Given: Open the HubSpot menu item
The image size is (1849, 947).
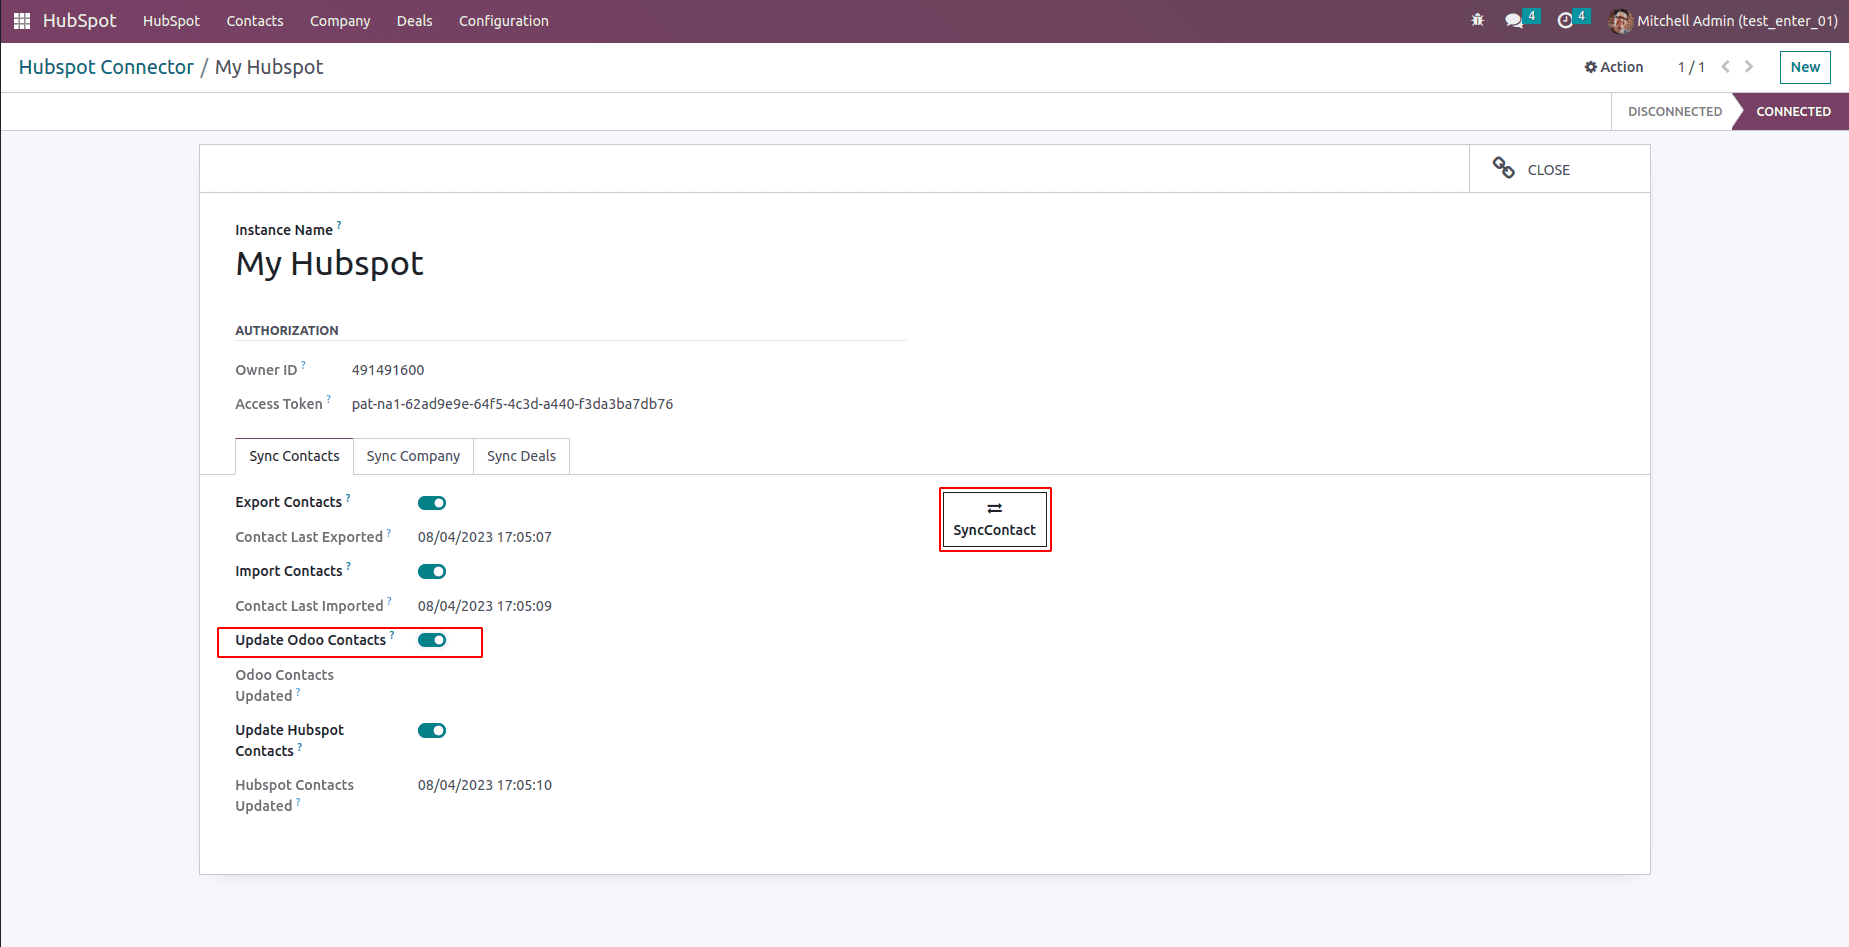Looking at the screenshot, I should point(171,21).
